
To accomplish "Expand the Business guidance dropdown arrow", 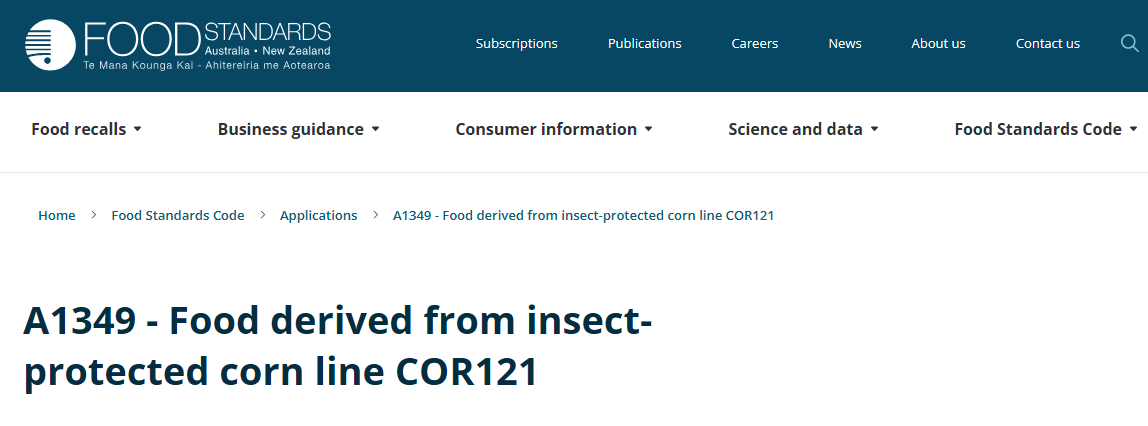I will (x=376, y=129).
